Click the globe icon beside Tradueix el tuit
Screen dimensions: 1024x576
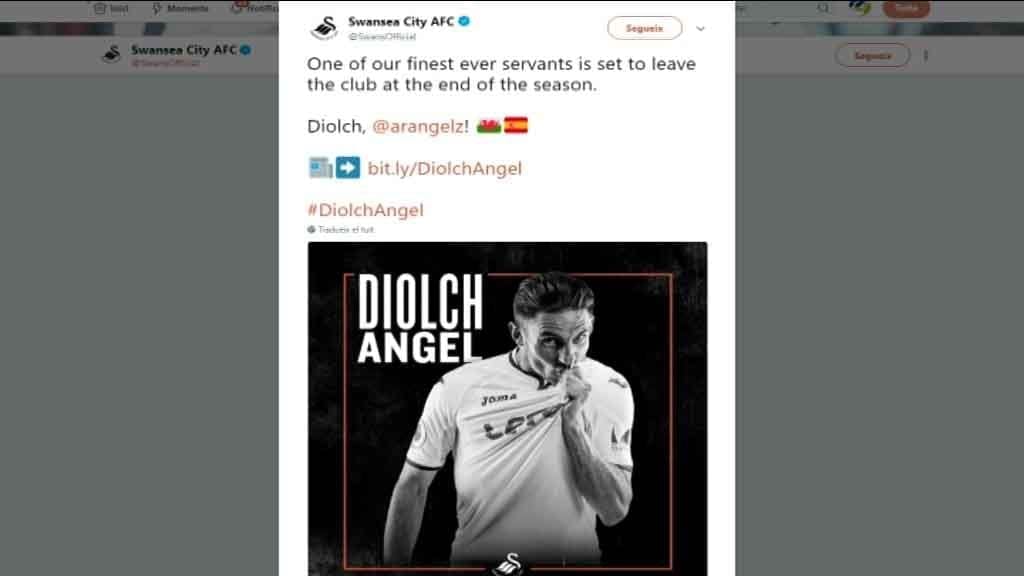312,229
